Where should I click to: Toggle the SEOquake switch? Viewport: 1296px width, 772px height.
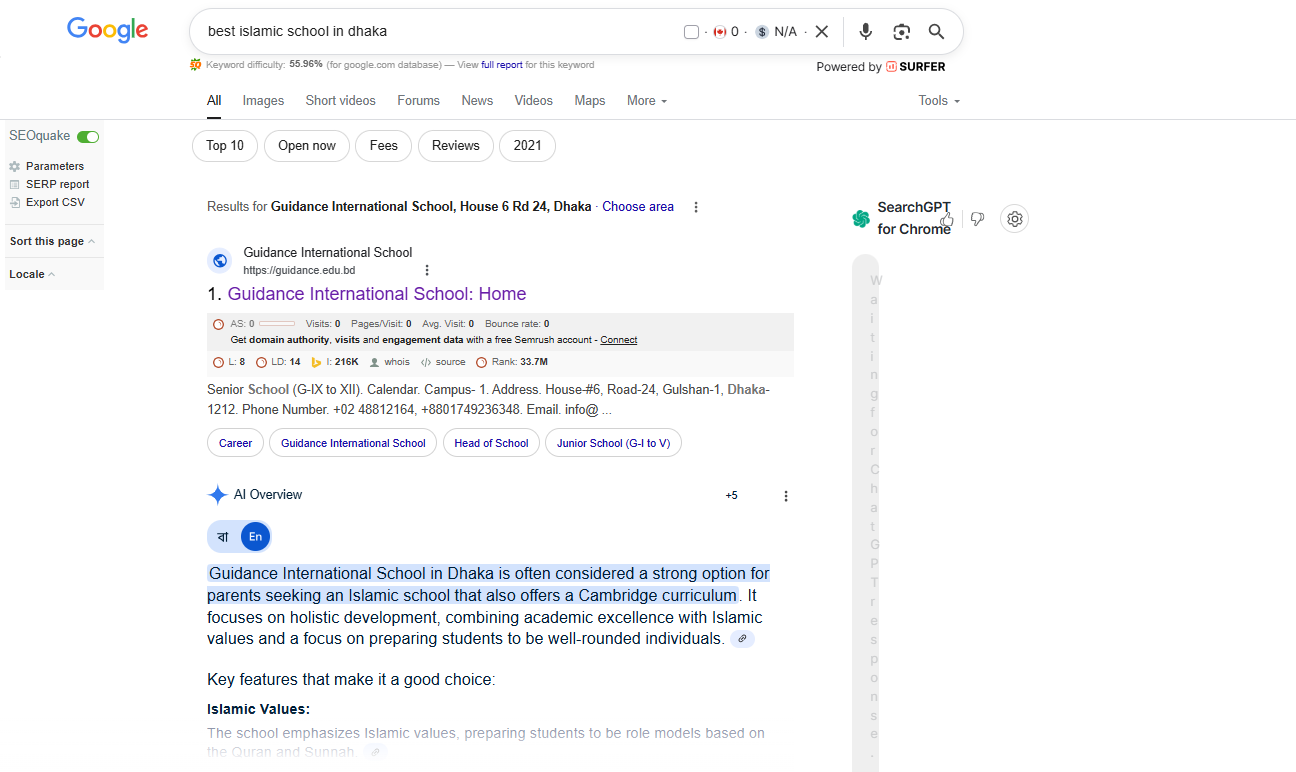click(x=88, y=136)
